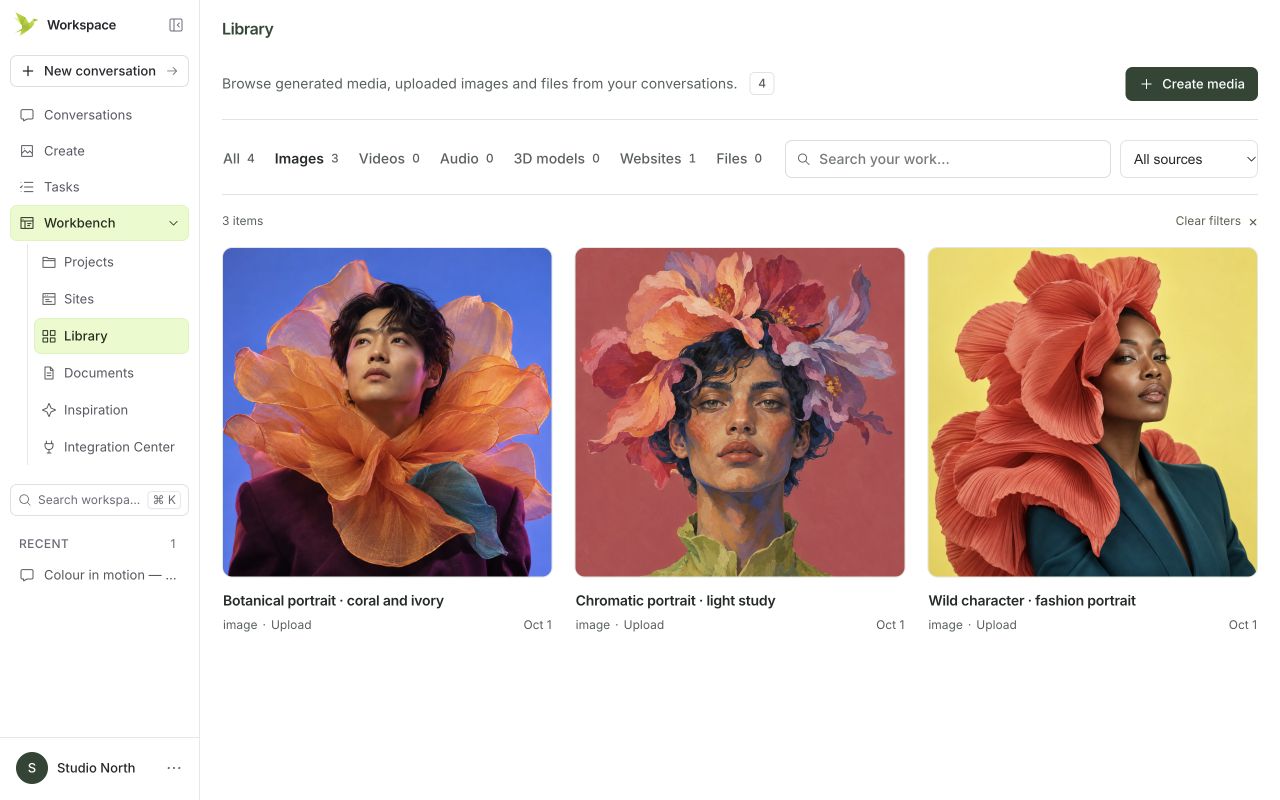Collapse the Workbench section chevron

point(173,223)
